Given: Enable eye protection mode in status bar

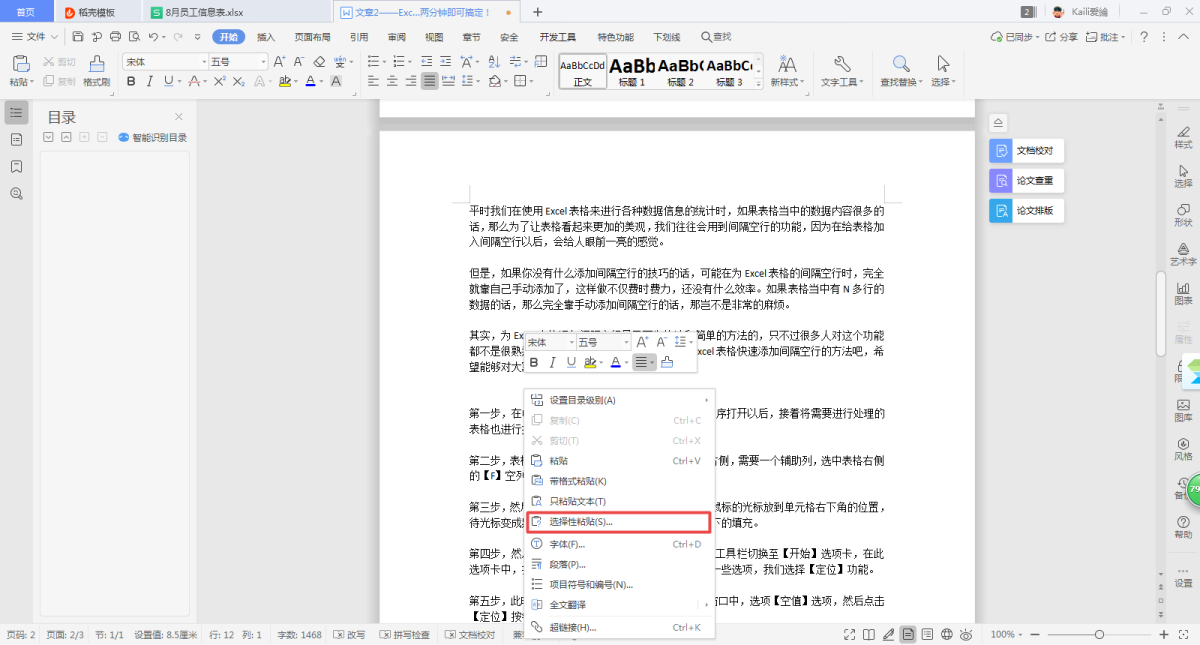Looking at the screenshot, I should 966,634.
